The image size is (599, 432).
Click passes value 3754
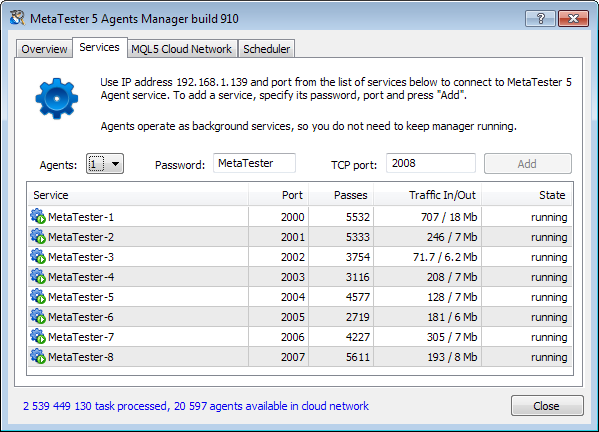click(358, 257)
